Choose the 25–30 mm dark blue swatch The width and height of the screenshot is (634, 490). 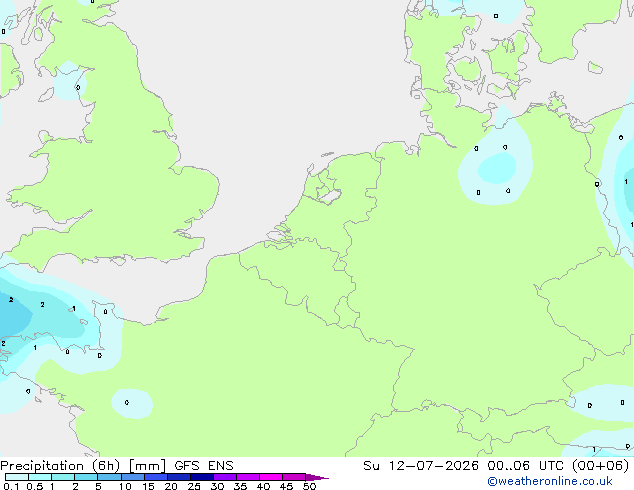pyautogui.click(x=201, y=477)
